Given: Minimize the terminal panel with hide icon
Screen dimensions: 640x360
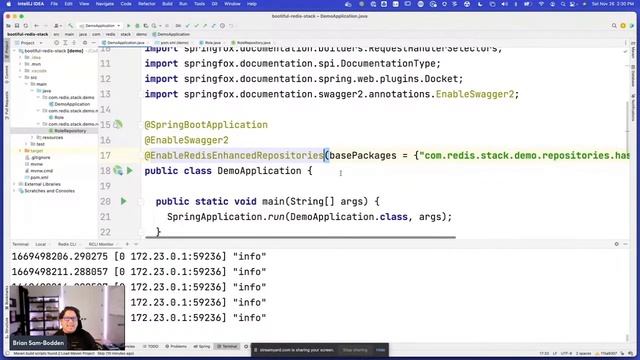Looking at the screenshot, I should pyautogui.click(x=625, y=244).
